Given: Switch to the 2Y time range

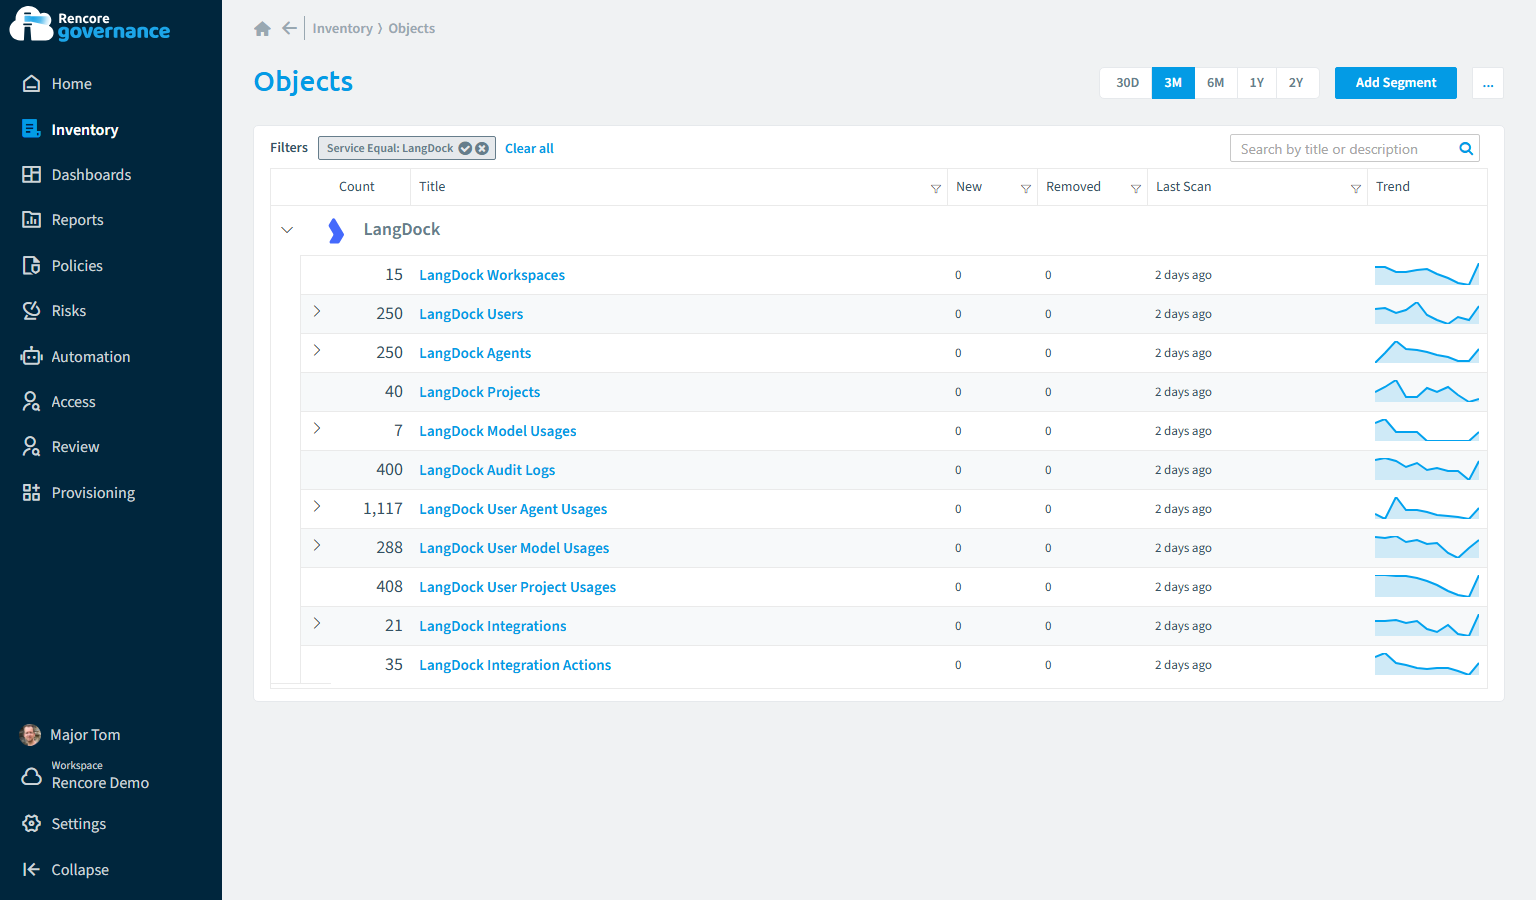Looking at the screenshot, I should coord(1296,83).
